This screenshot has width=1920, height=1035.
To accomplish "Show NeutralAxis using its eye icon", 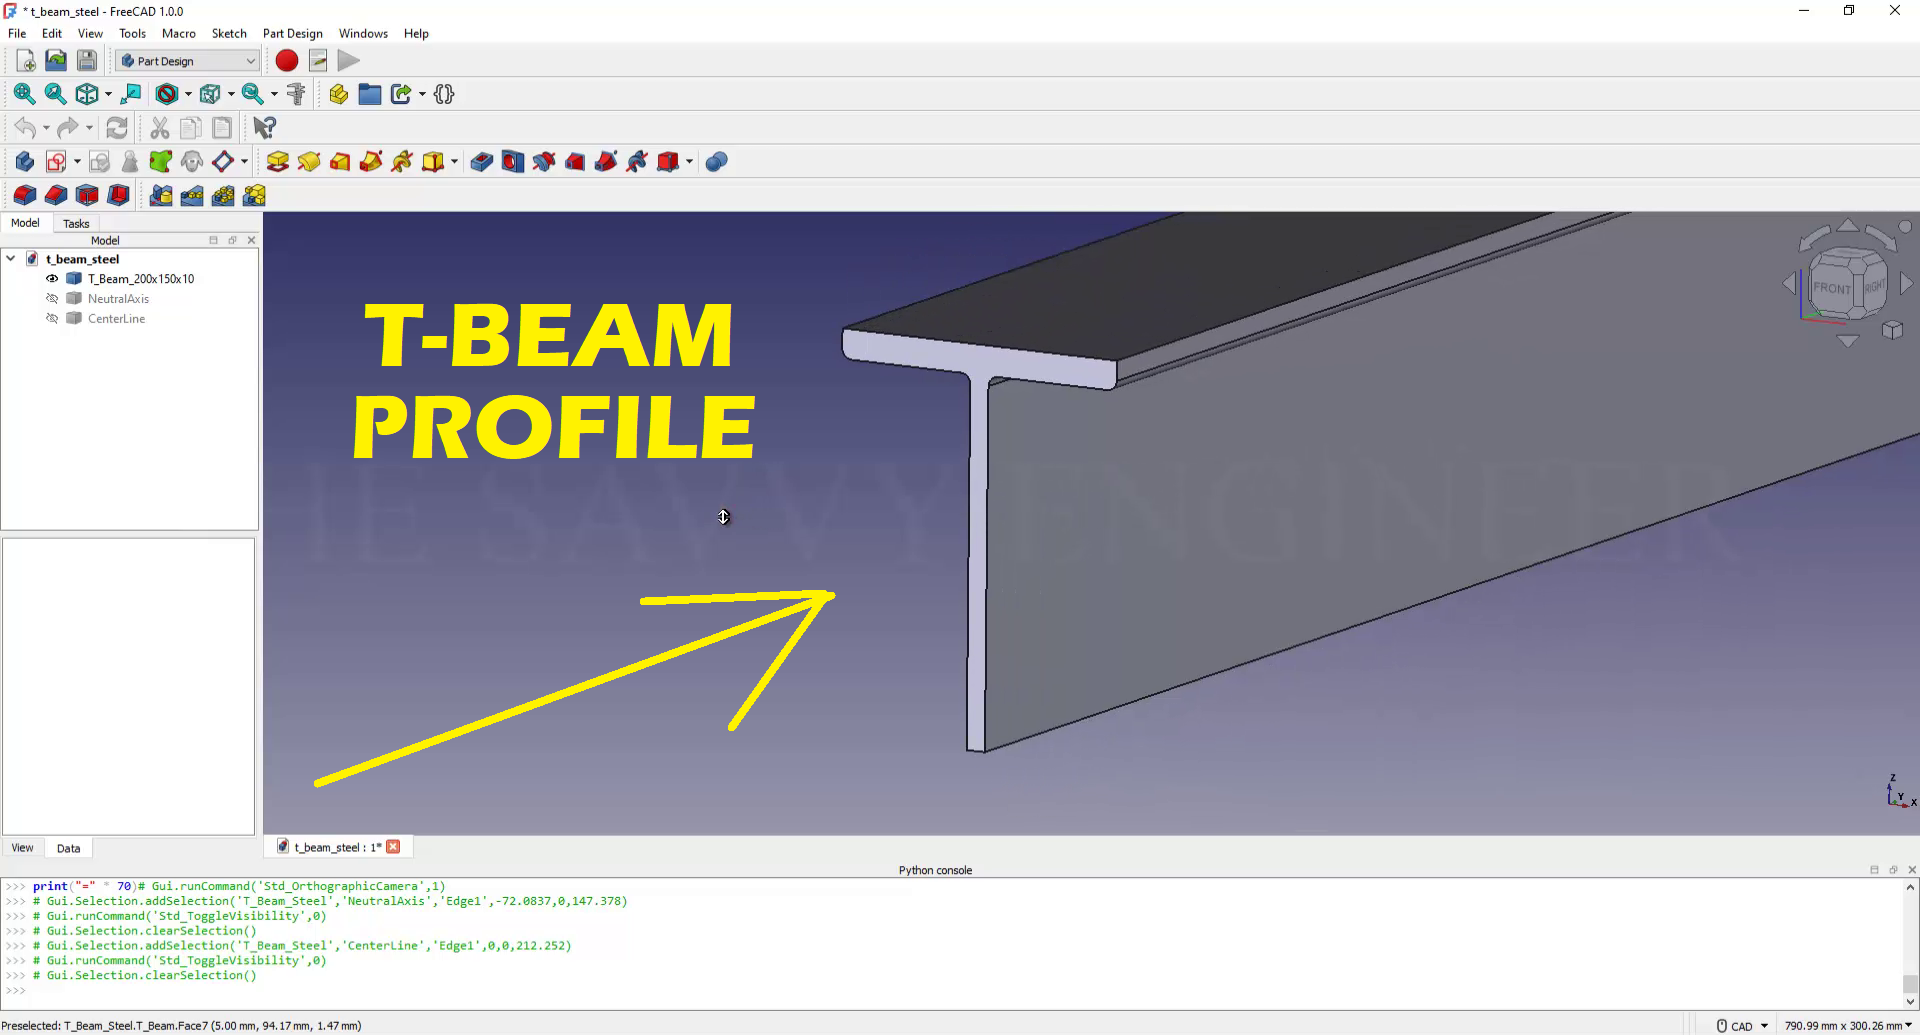I will click(52, 299).
